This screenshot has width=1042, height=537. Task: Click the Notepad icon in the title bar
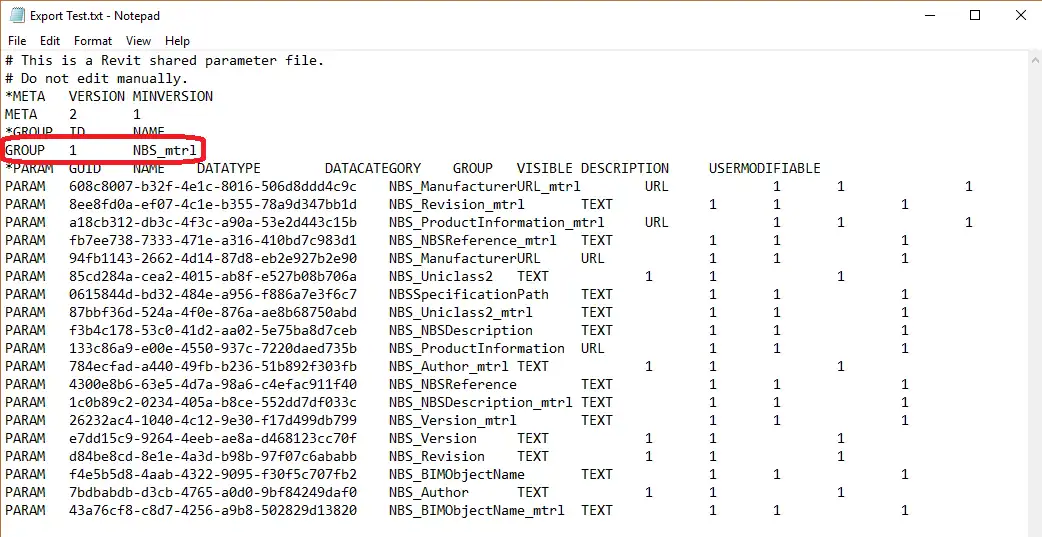coord(17,16)
